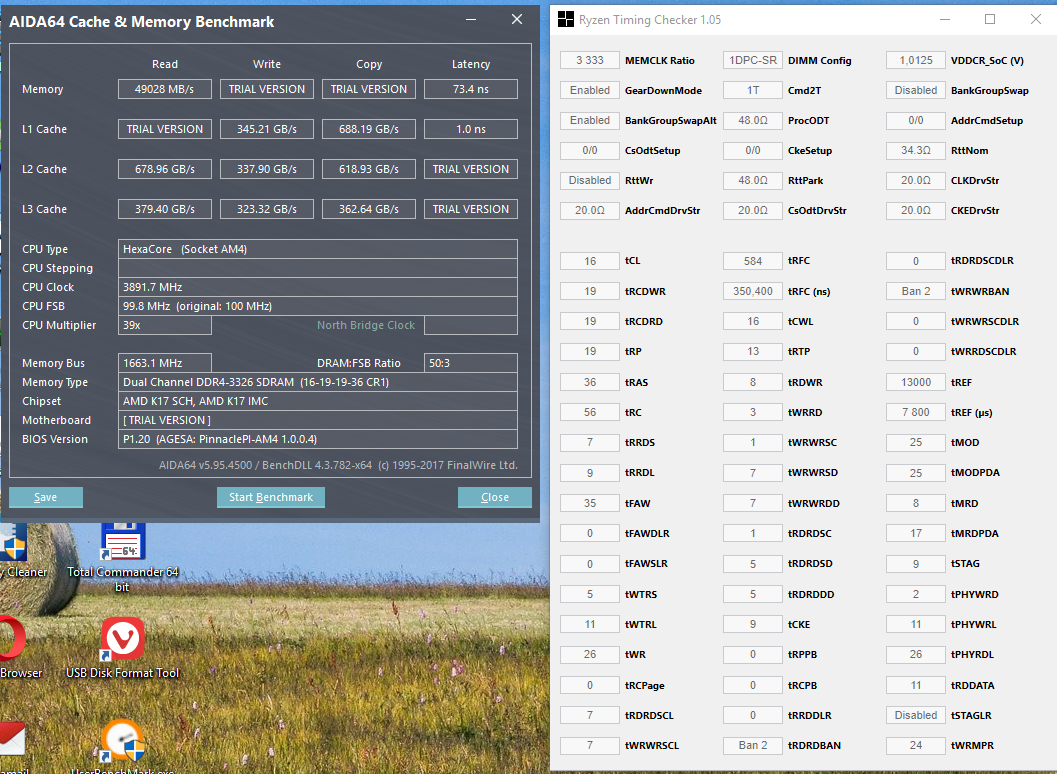Click the tWRWRBAN Ban 2 value
Viewport: 1057px width, 774px height.
click(916, 291)
